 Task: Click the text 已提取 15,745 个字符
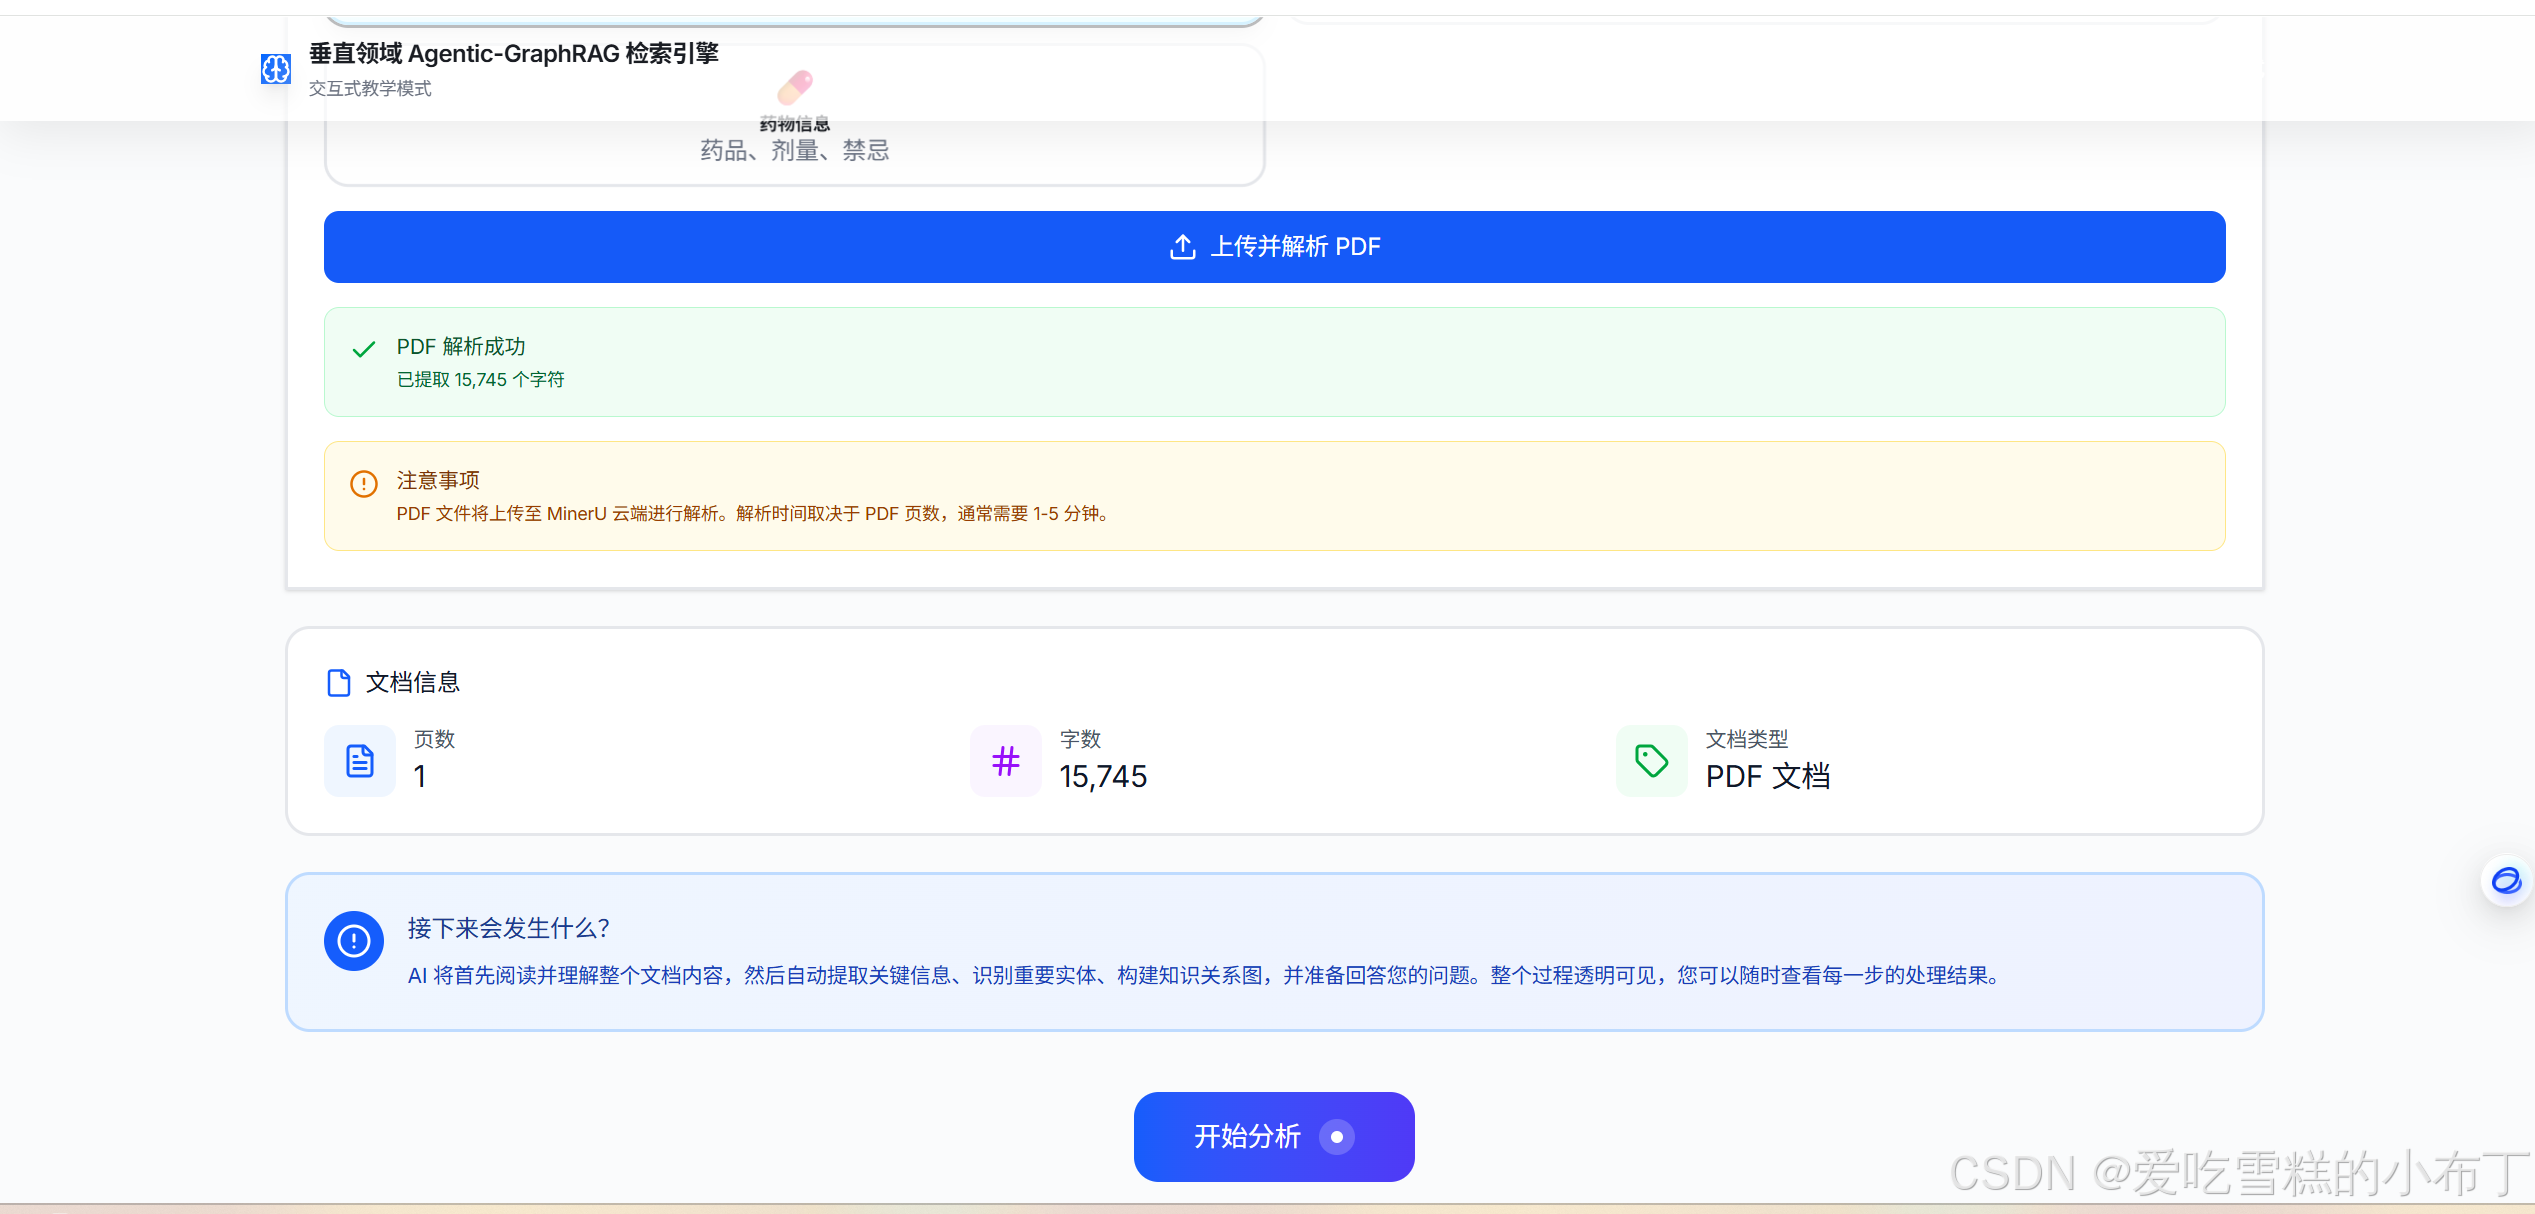481,380
